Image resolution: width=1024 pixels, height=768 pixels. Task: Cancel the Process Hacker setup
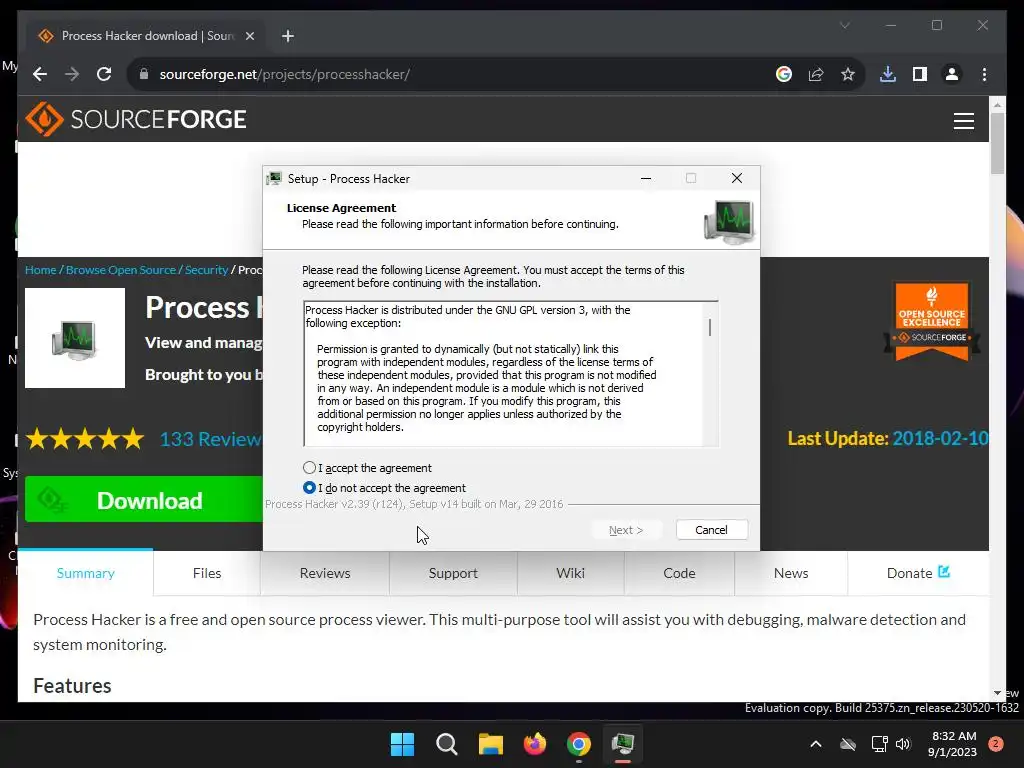tap(711, 530)
